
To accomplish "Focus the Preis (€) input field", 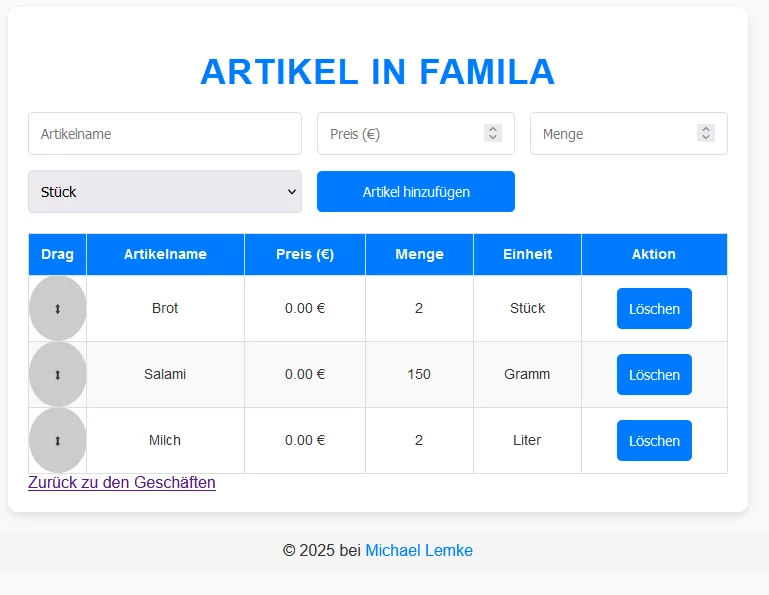I will point(416,133).
